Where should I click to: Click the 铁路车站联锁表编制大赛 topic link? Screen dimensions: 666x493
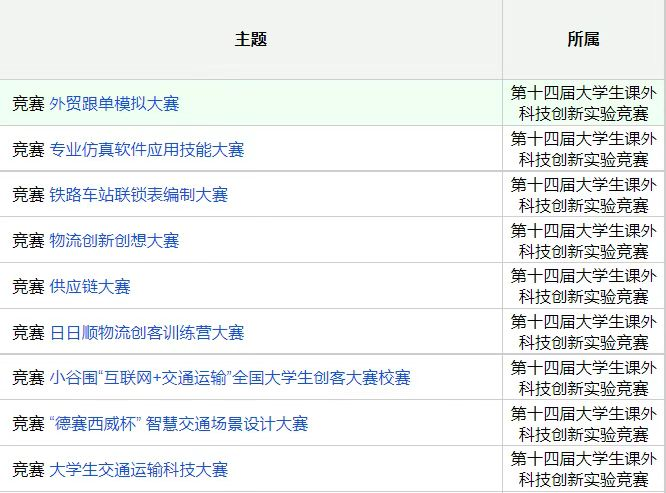coord(138,195)
